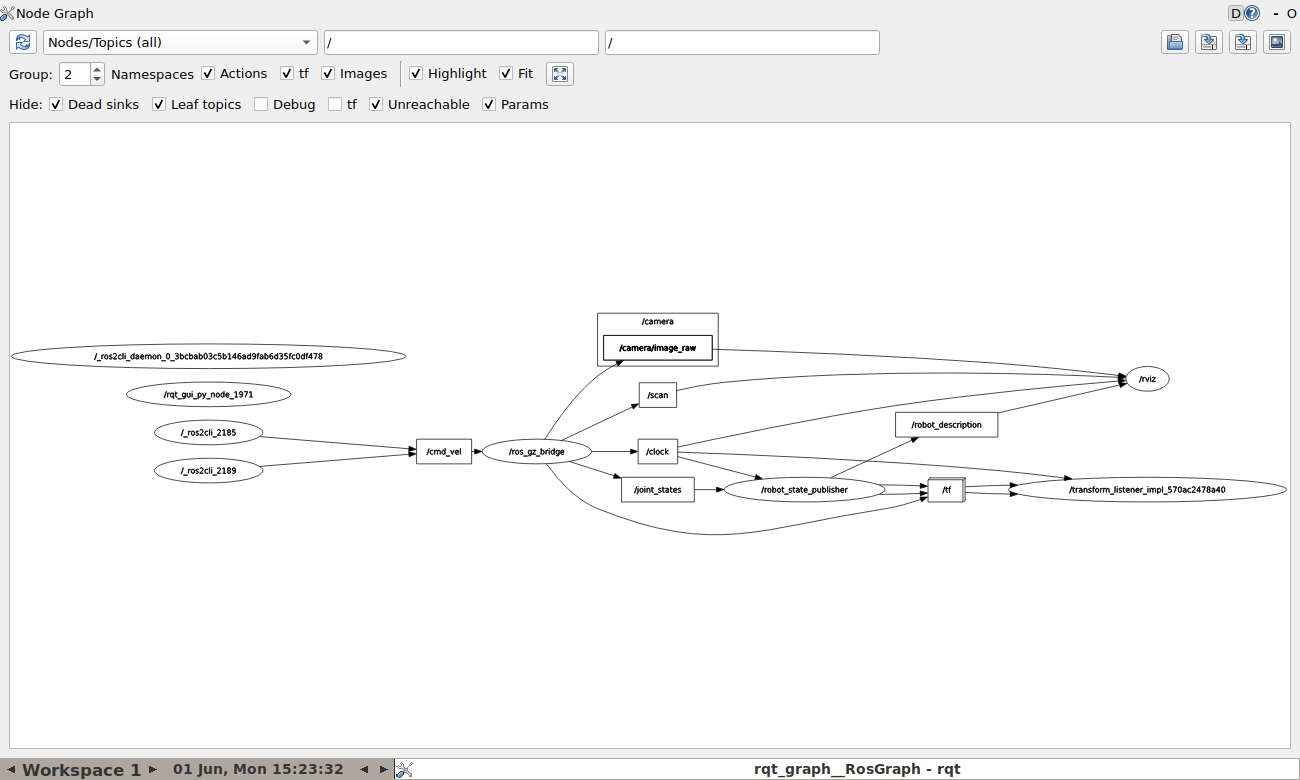This screenshot has height=780, width=1300.
Task: Select the /rviz node
Action: (1147, 379)
